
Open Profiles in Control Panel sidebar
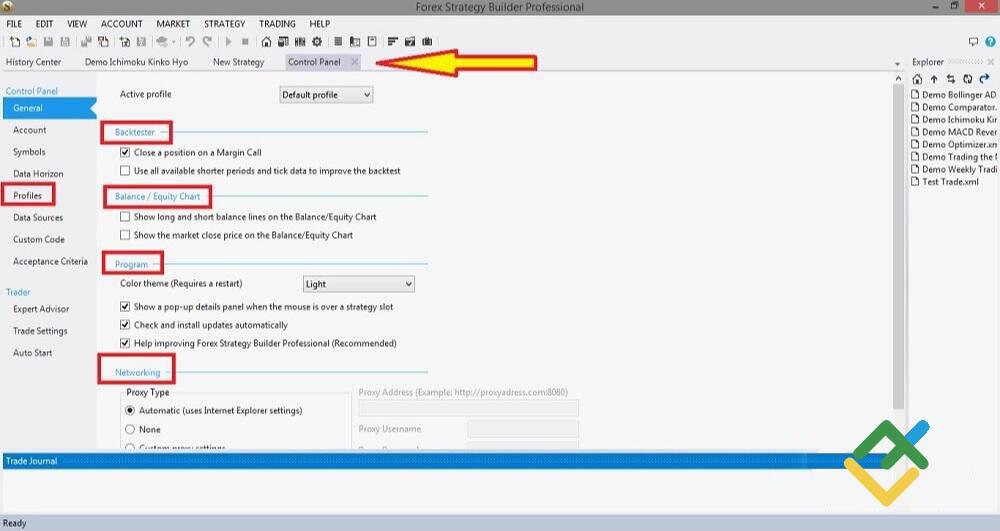(28, 196)
